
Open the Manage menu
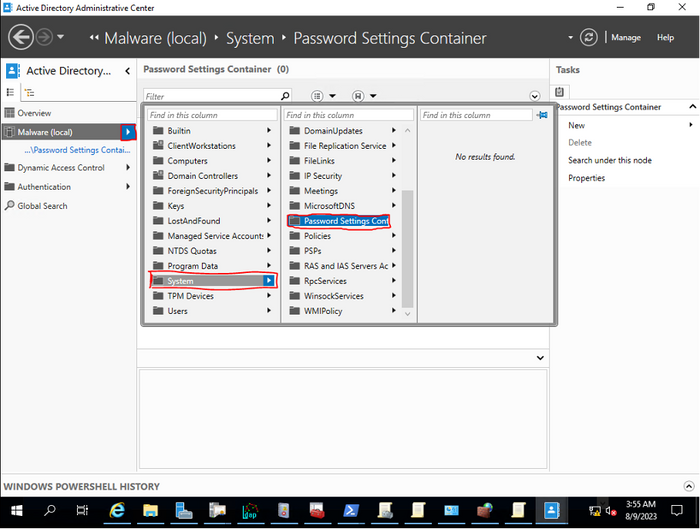pyautogui.click(x=626, y=37)
